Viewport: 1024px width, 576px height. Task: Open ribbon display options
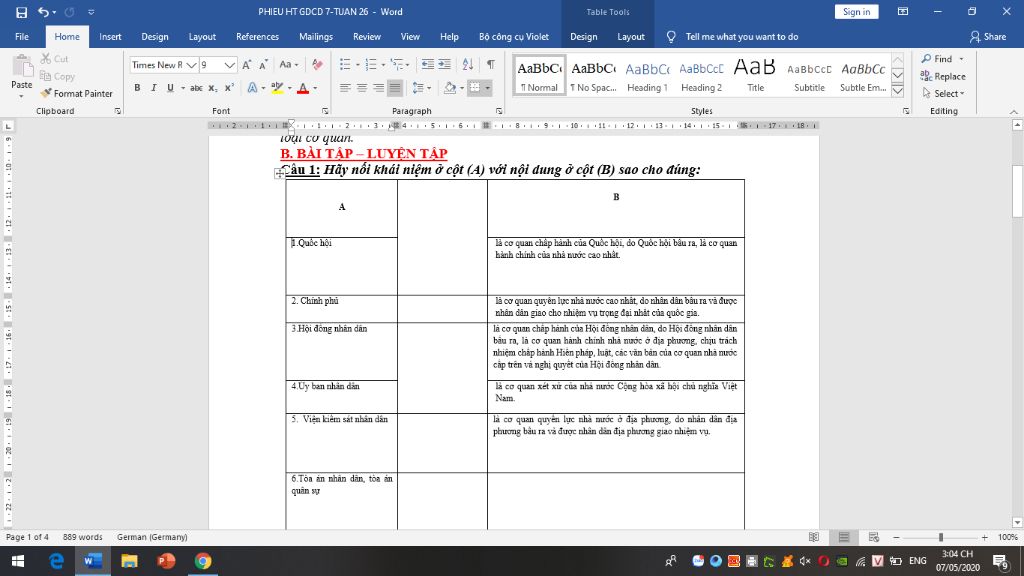click(903, 12)
